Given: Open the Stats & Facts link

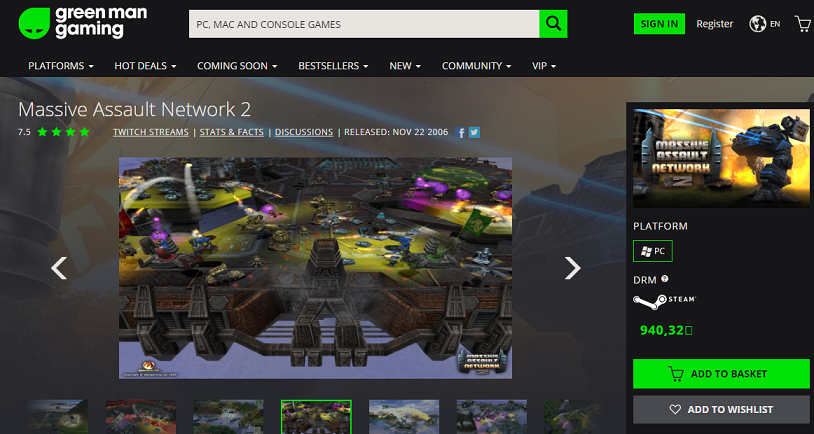Looking at the screenshot, I should pyautogui.click(x=232, y=132).
